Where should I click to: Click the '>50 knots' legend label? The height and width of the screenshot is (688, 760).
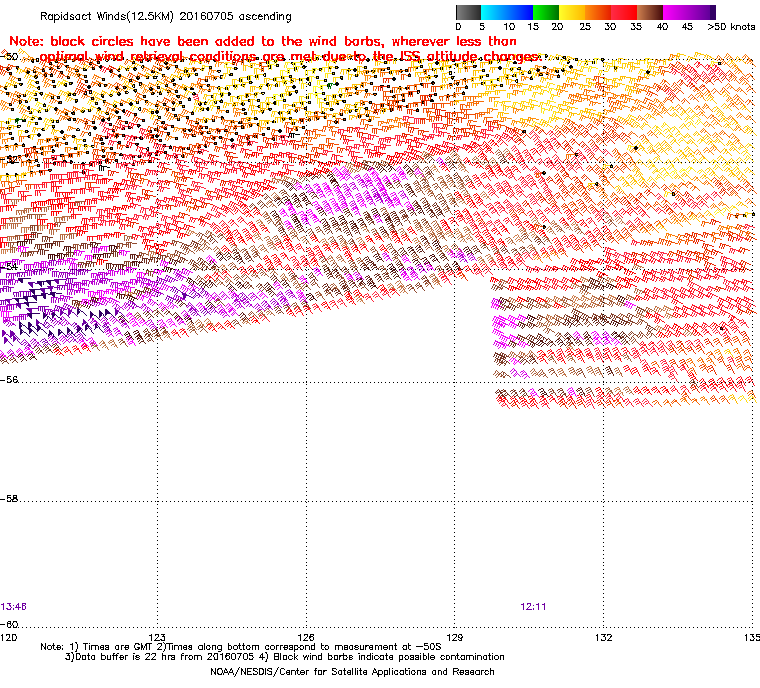tap(731, 27)
